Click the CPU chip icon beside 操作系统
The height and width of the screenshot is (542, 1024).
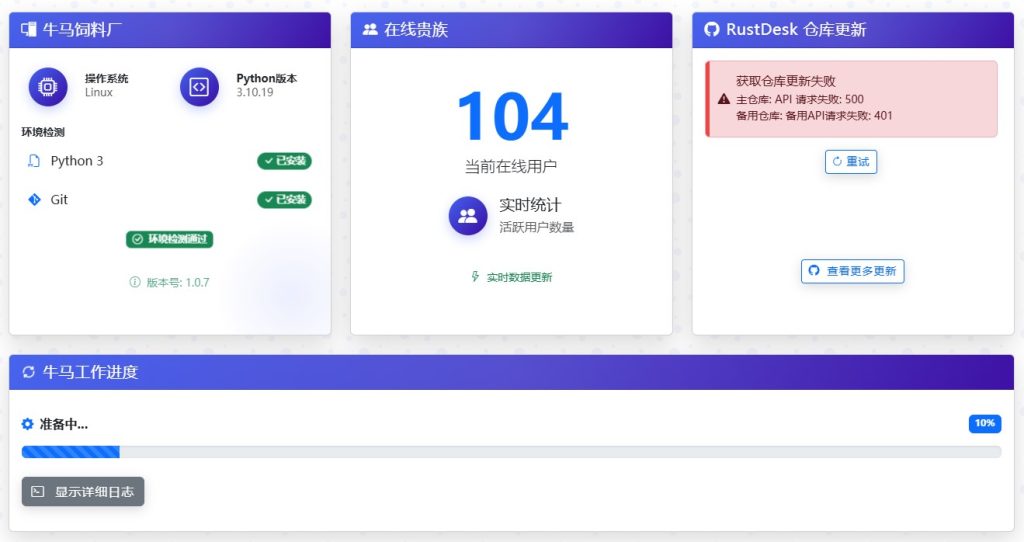tap(48, 86)
